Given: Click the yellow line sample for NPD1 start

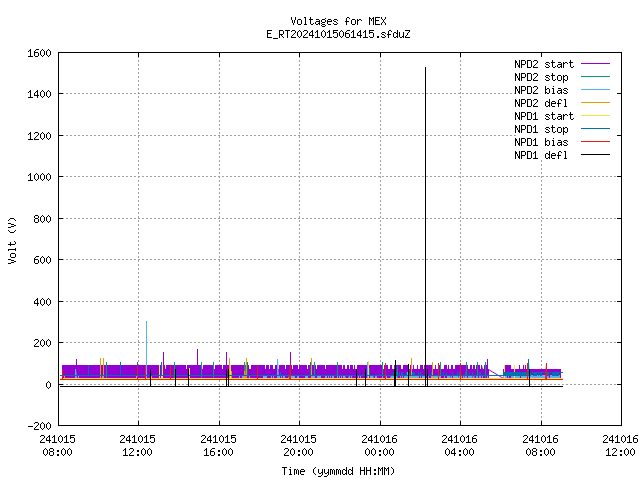Looking at the screenshot, I should click(x=595, y=116).
